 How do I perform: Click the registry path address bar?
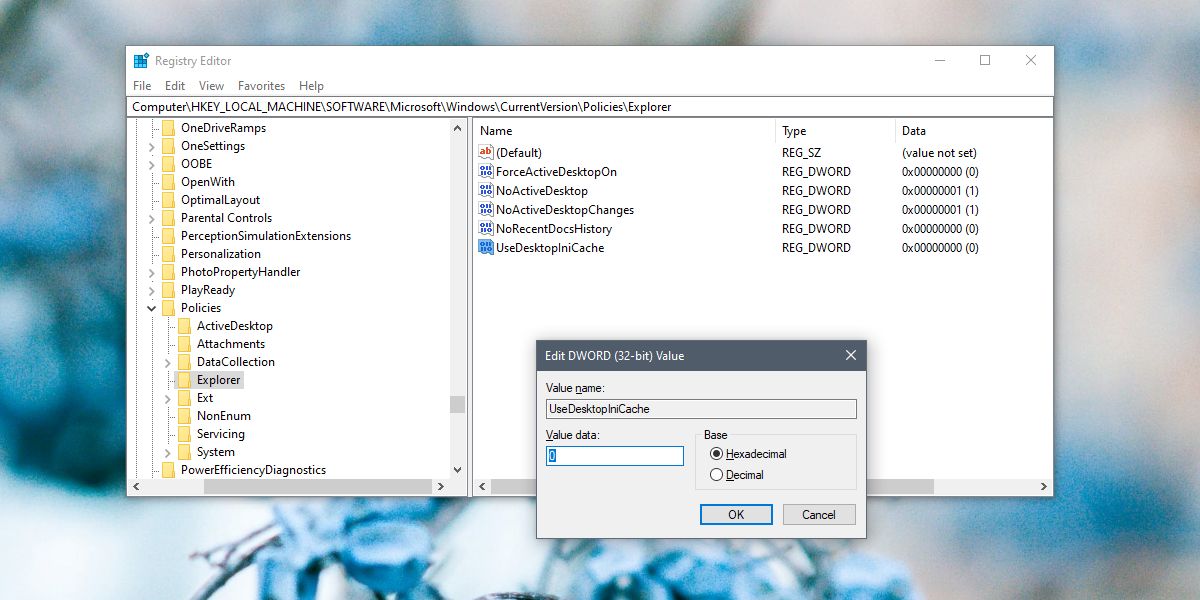pos(591,106)
